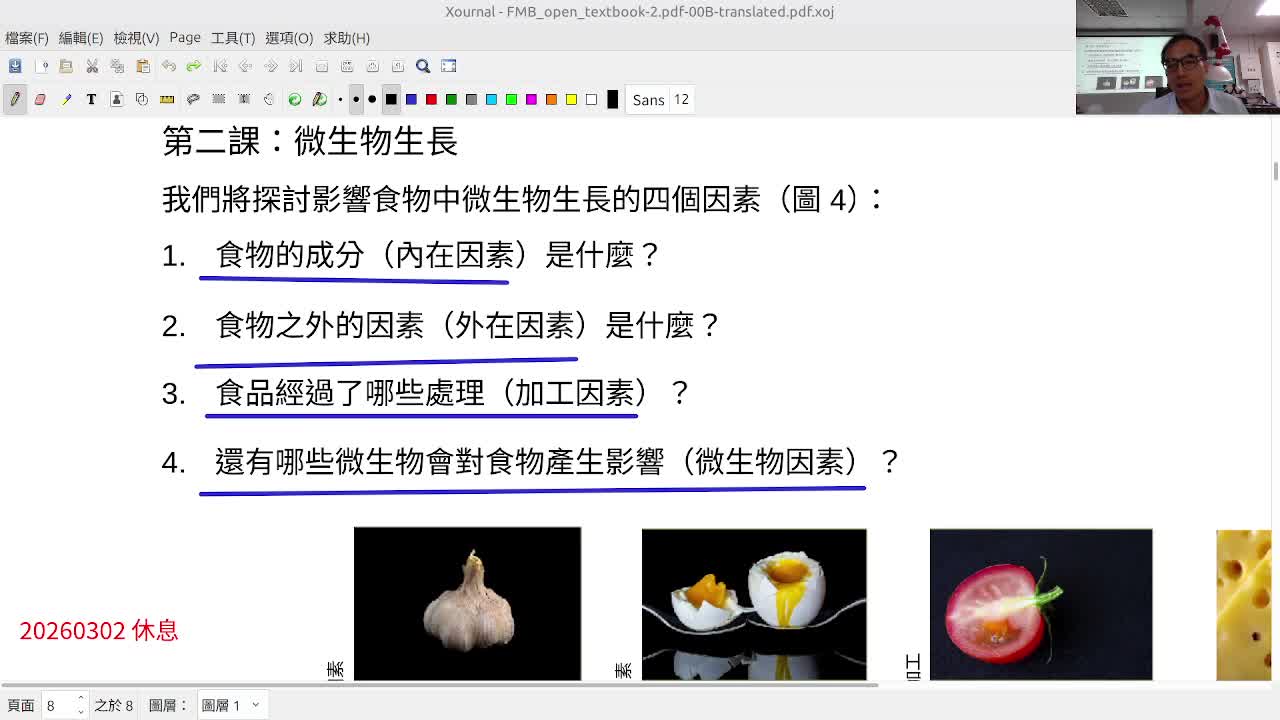Click the vertical scrollbar handle
Viewport: 1280px width, 720px height.
1276,171
